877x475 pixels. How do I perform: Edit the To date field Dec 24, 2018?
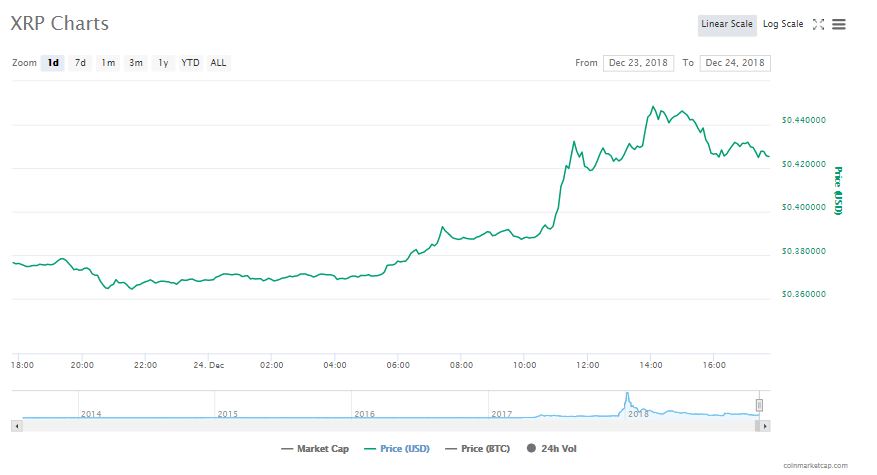[x=735, y=63]
